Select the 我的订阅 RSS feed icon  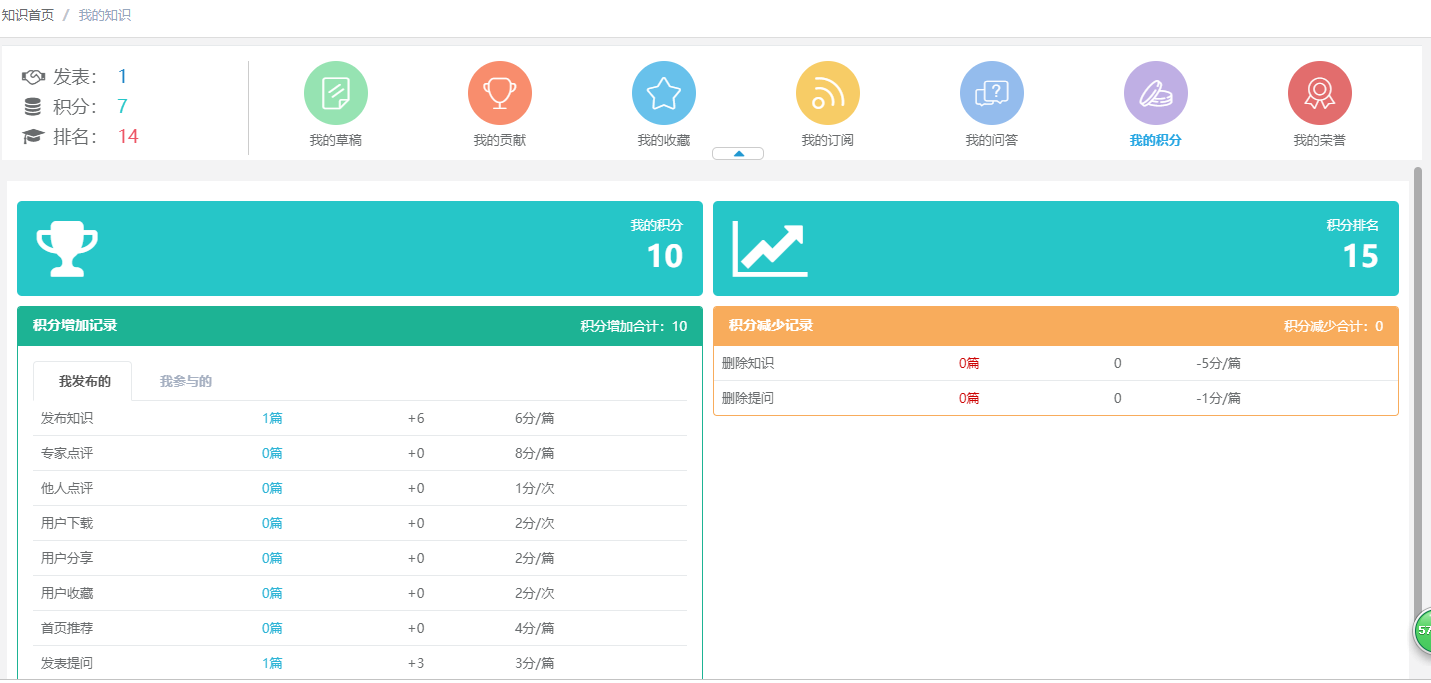pos(828,93)
